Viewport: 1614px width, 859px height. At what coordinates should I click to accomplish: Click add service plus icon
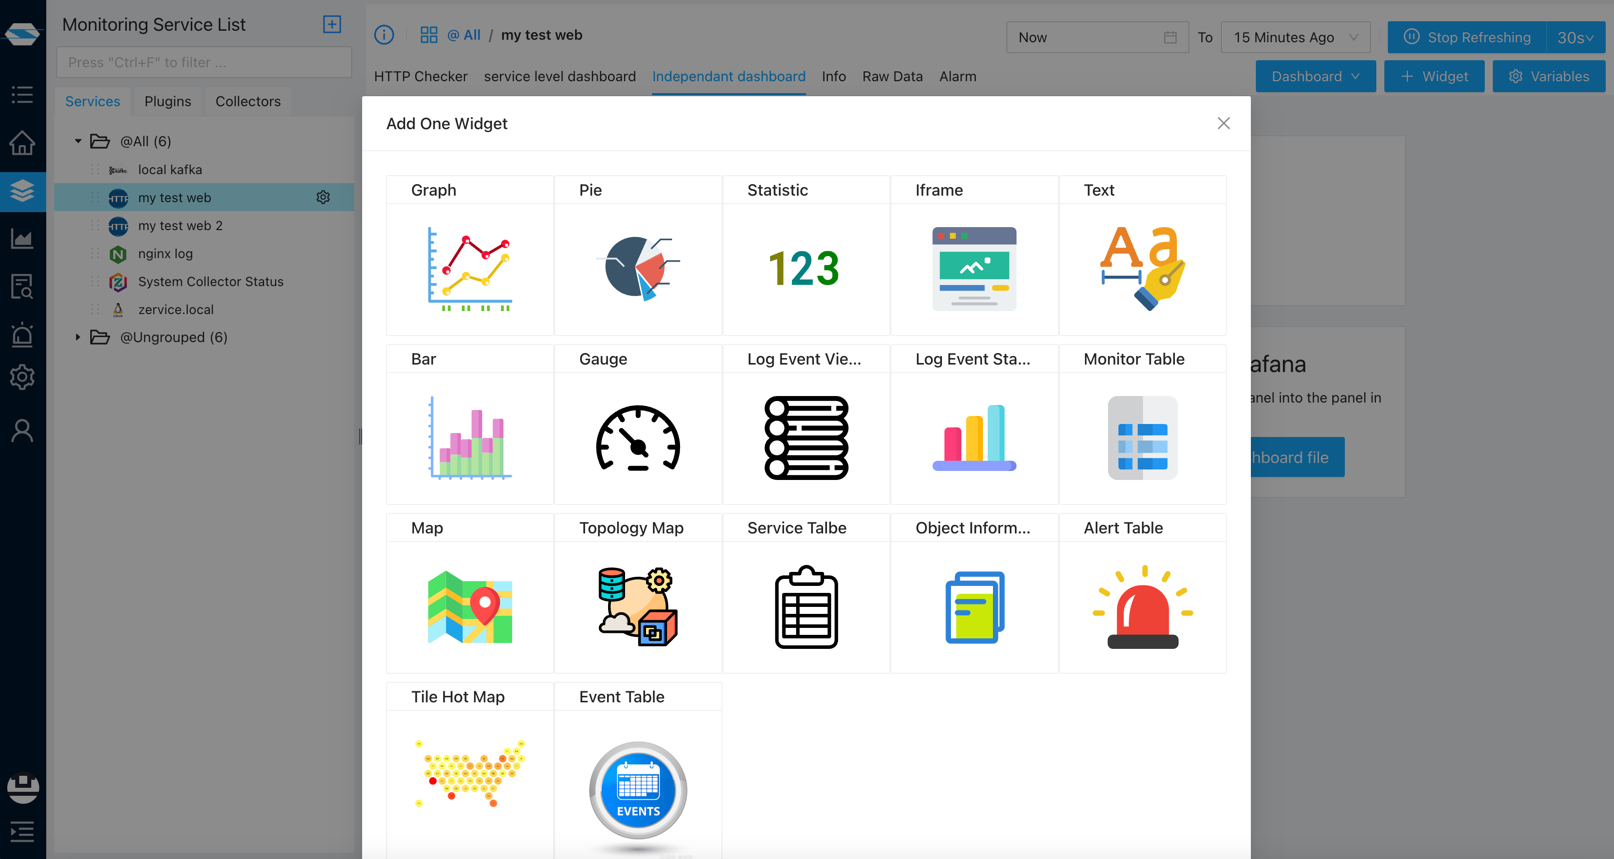332,24
